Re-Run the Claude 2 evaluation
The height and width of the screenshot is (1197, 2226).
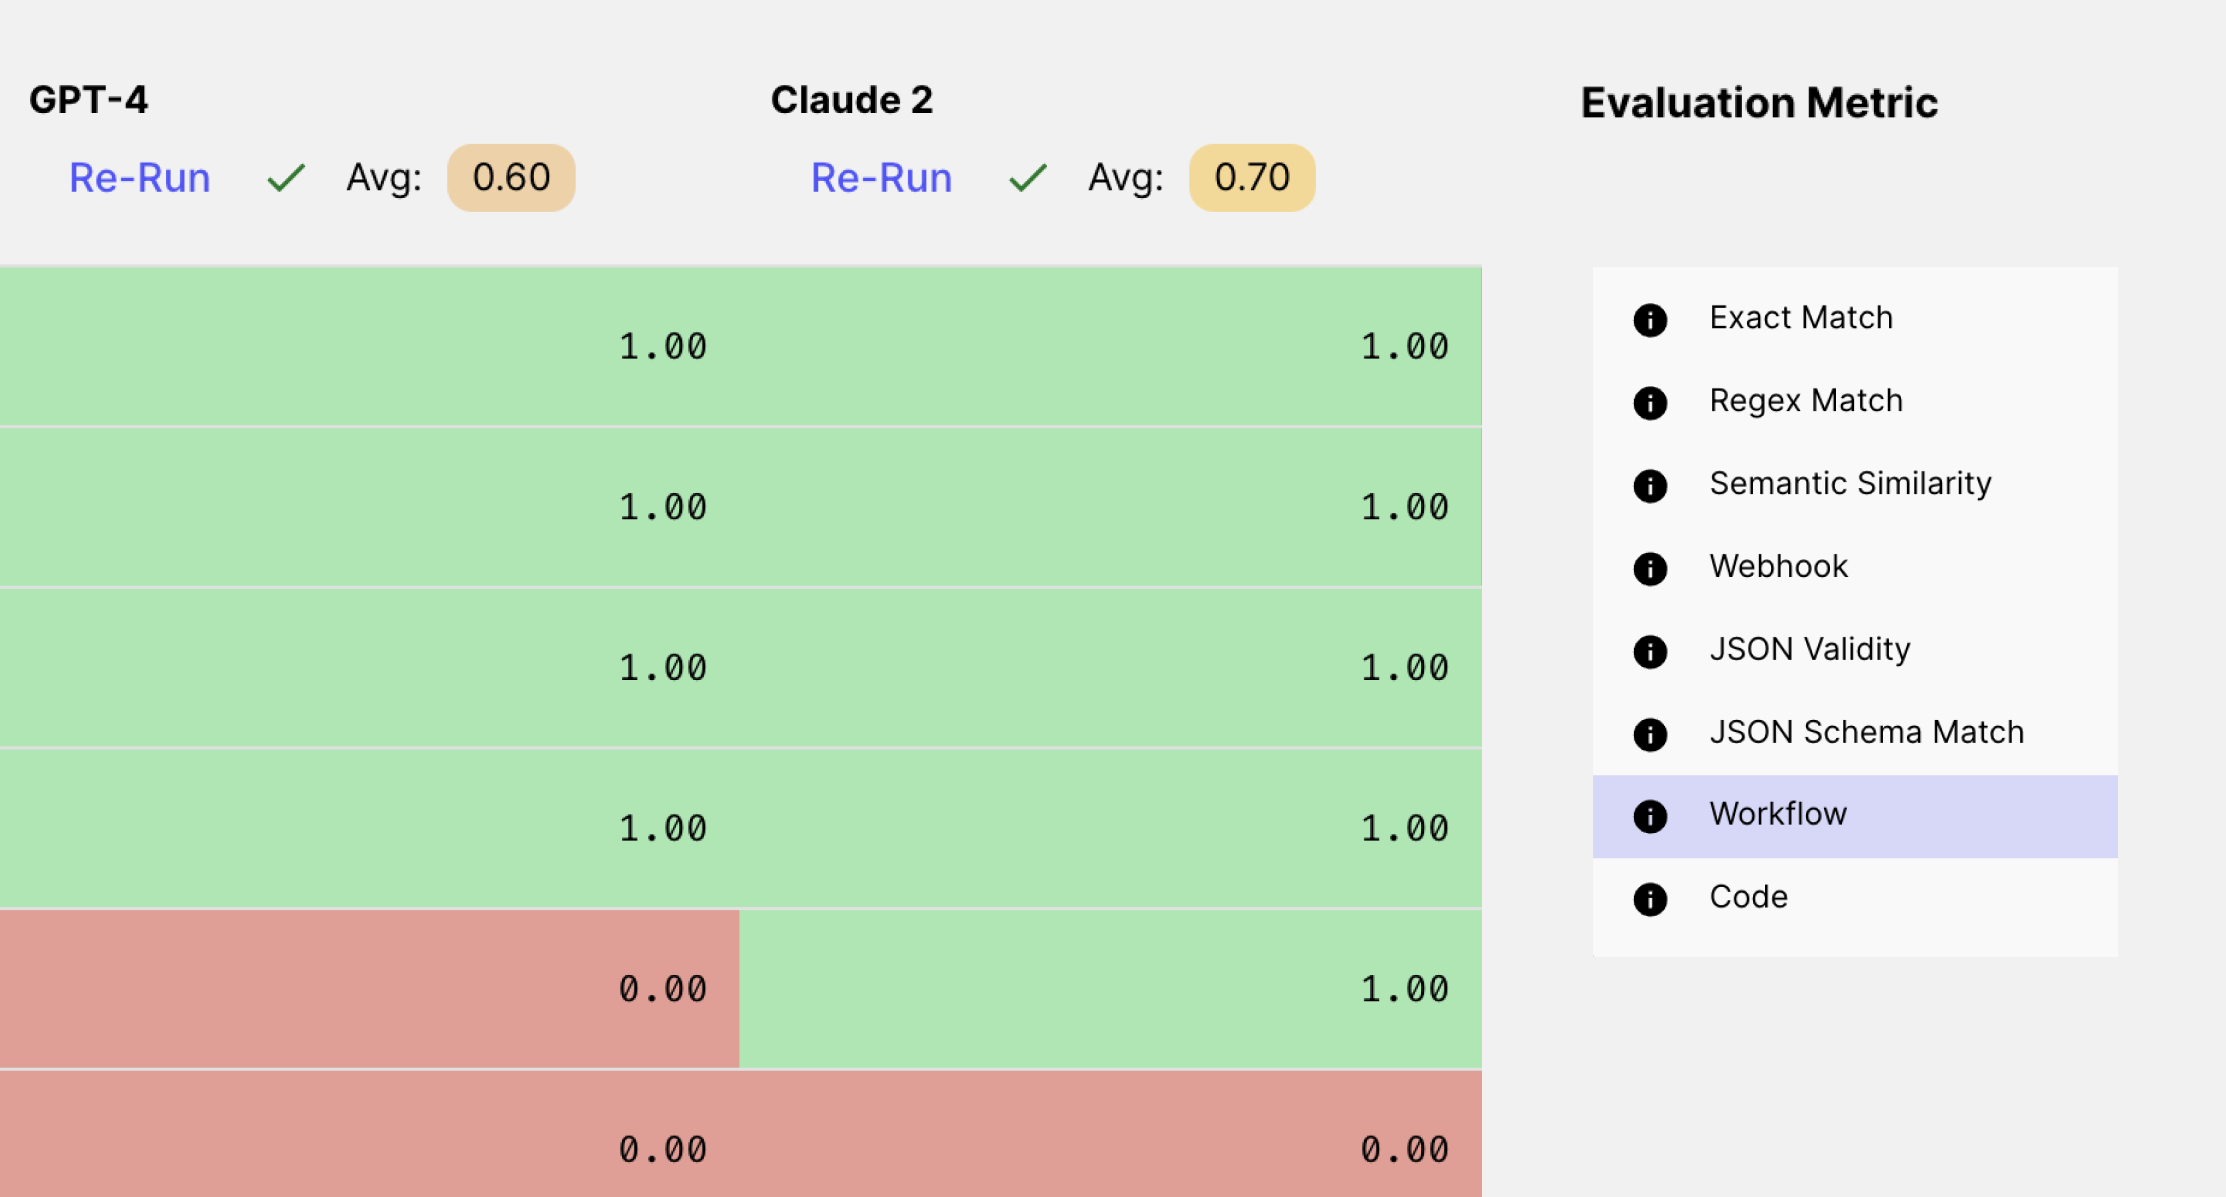click(881, 178)
